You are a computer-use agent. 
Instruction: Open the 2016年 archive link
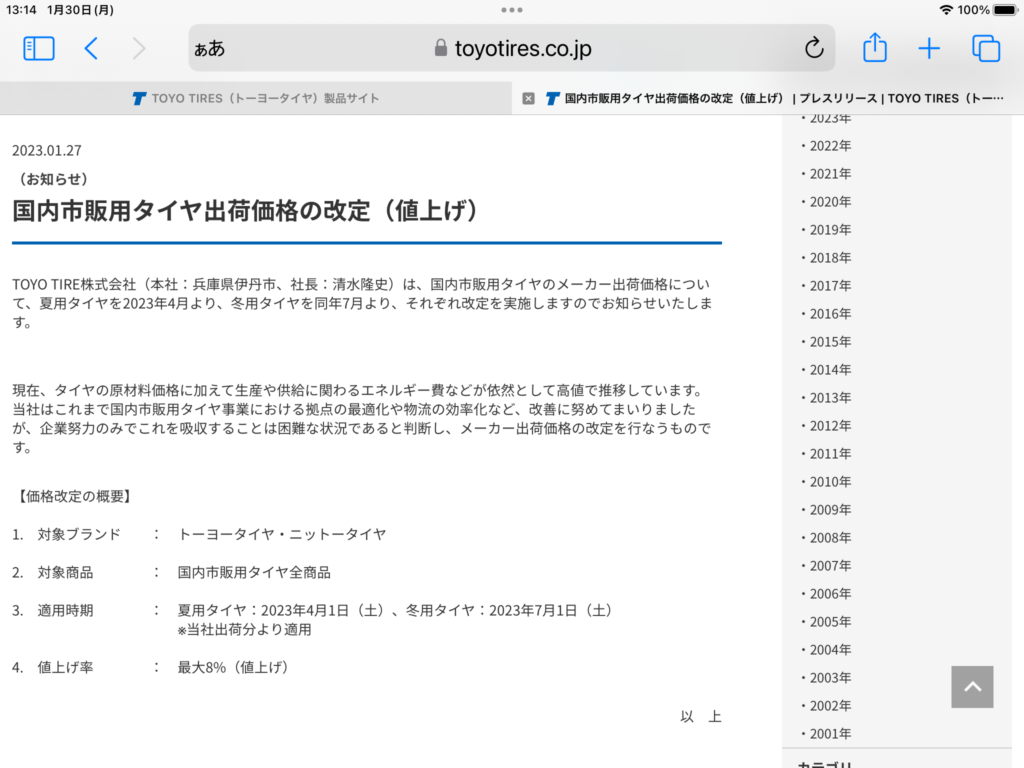coord(830,314)
